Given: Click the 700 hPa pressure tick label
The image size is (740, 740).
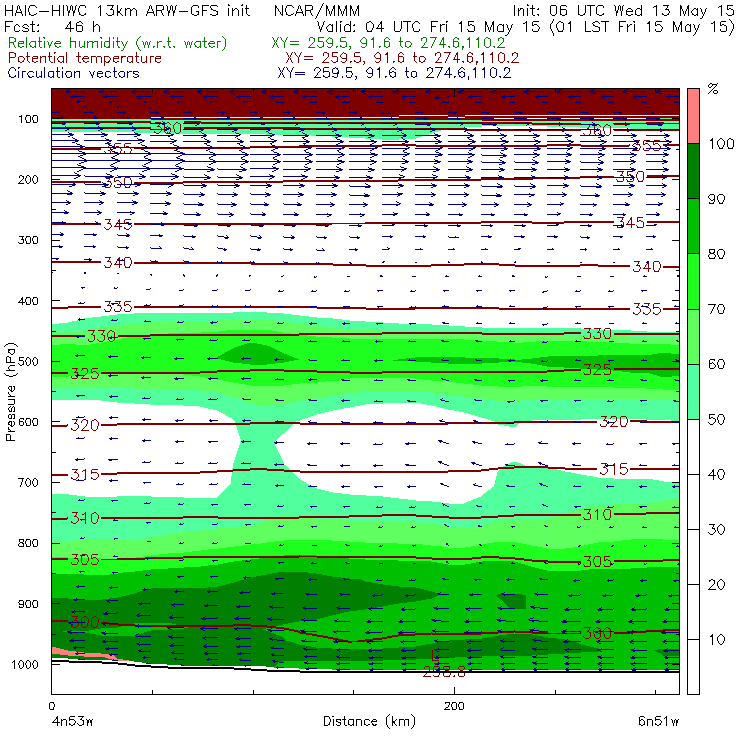Looking at the screenshot, I should [28, 483].
